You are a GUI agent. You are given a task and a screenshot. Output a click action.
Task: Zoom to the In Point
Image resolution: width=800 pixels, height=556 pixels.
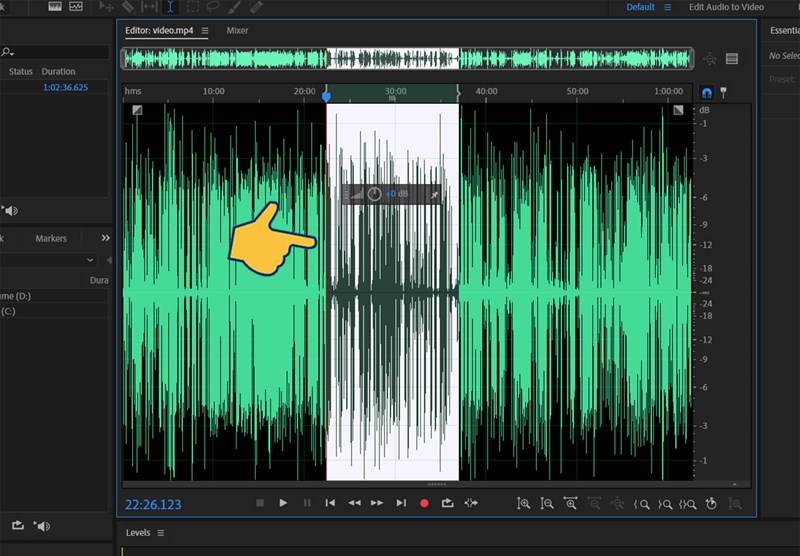pyautogui.click(x=642, y=504)
